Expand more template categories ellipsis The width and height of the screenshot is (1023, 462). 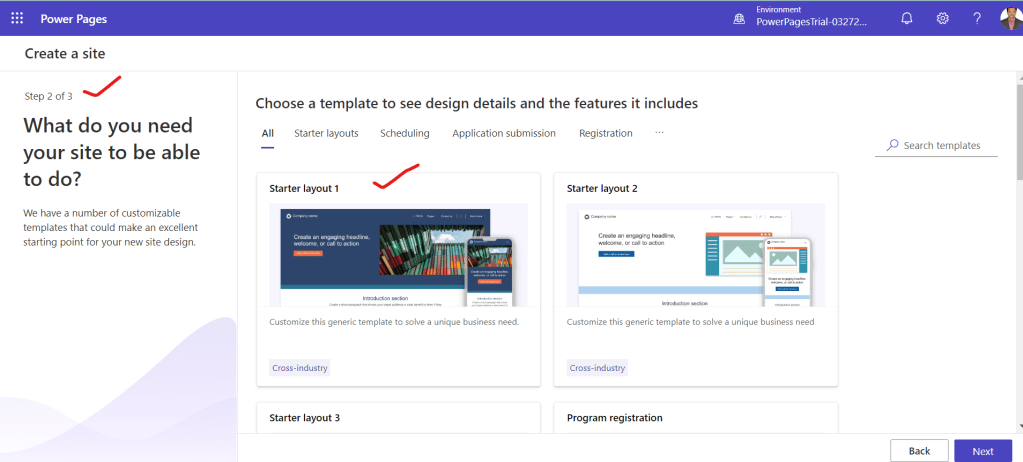click(659, 133)
